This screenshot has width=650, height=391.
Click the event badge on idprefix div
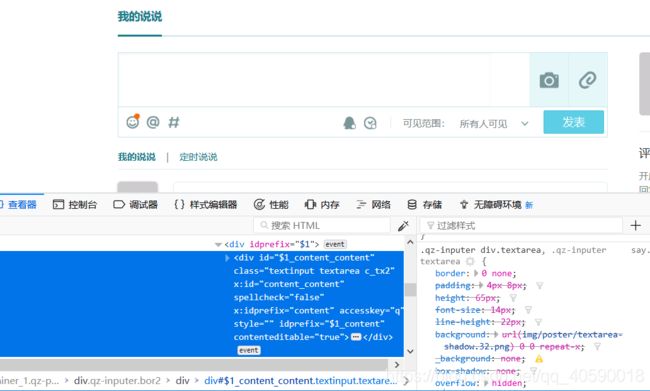point(335,244)
